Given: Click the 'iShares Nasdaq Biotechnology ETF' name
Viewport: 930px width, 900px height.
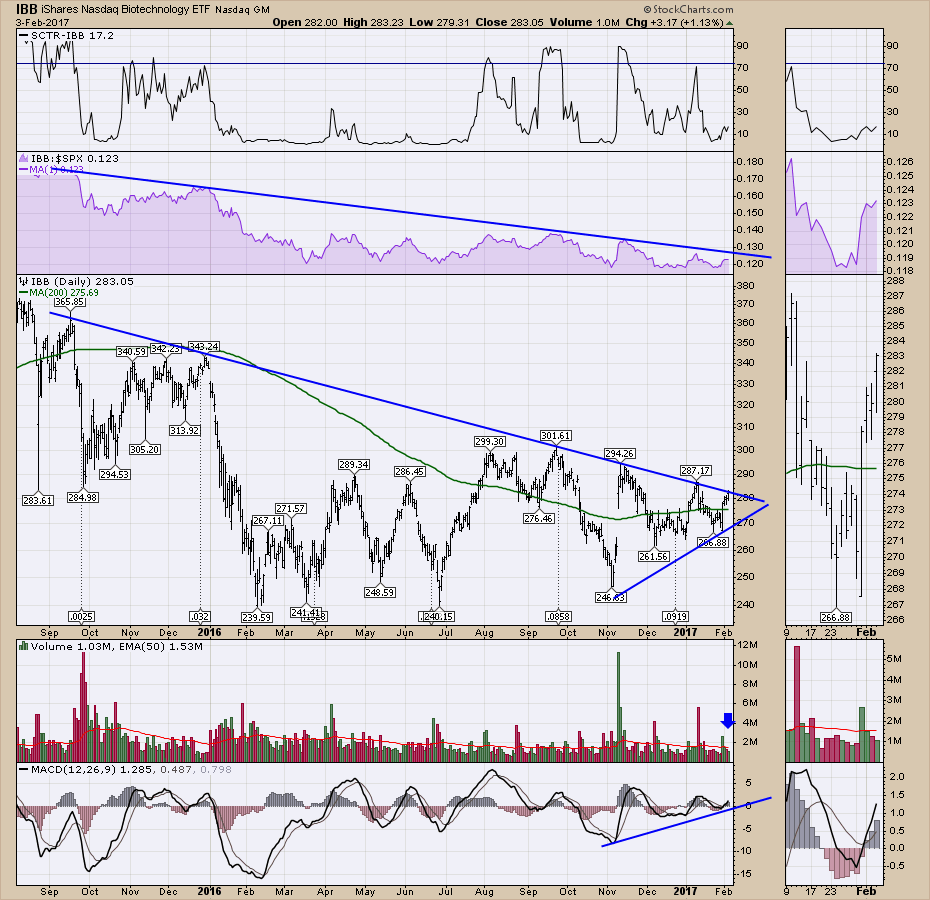Looking at the screenshot, I should (x=126, y=9).
